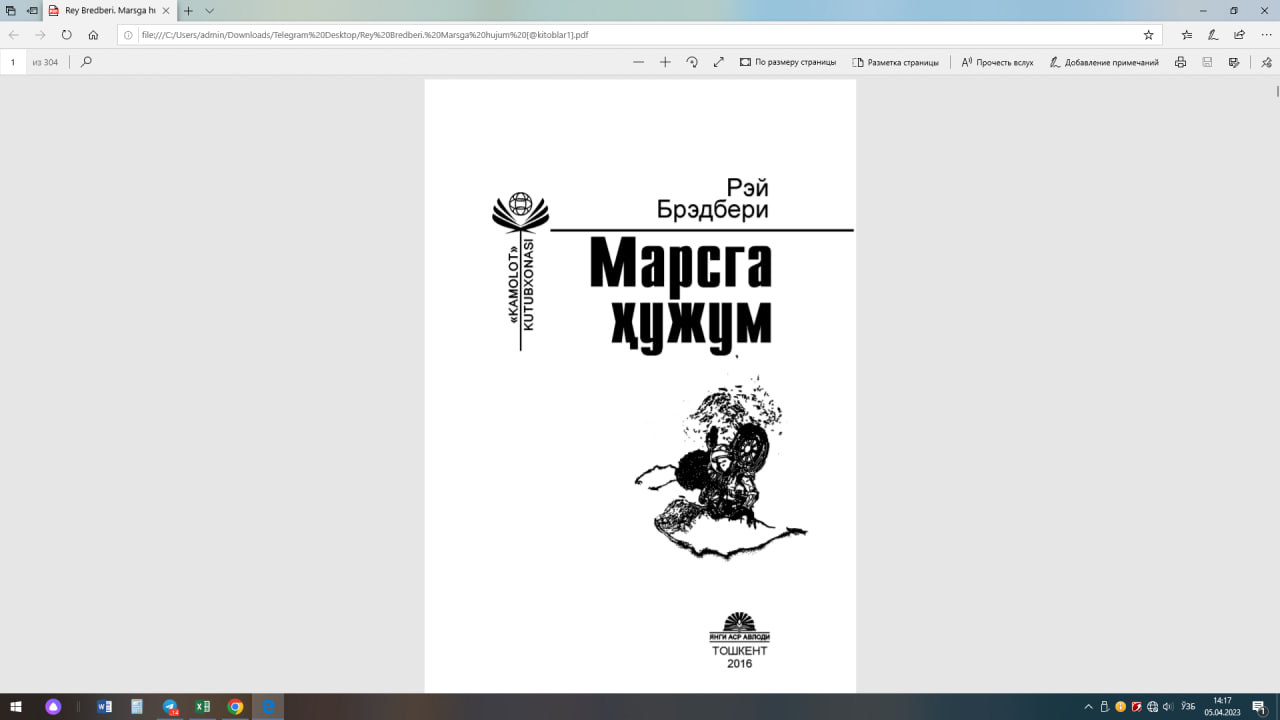This screenshot has width=1280, height=720.
Task: Open Windows notification center
Action: coord(1260,707)
